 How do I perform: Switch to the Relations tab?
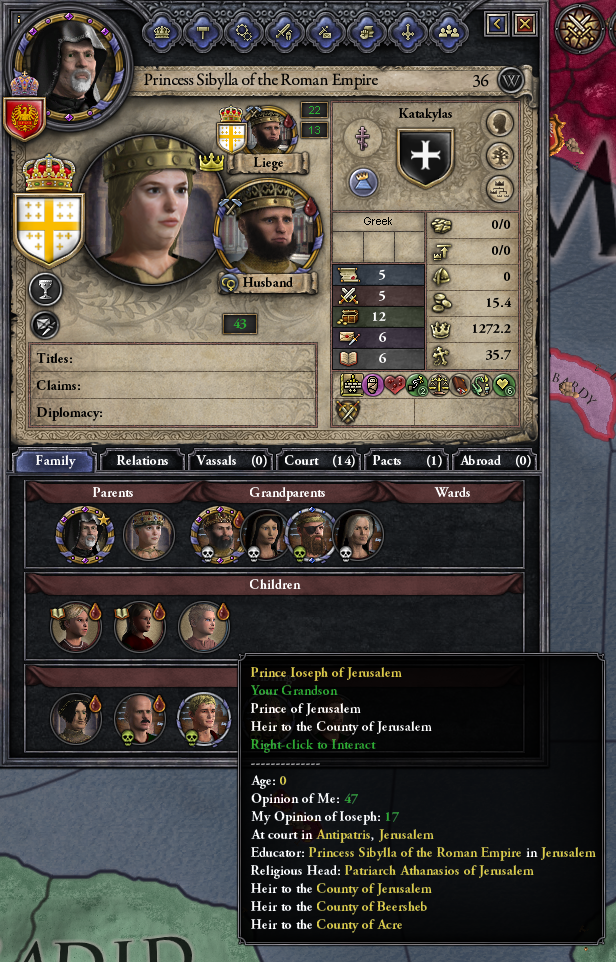point(142,461)
